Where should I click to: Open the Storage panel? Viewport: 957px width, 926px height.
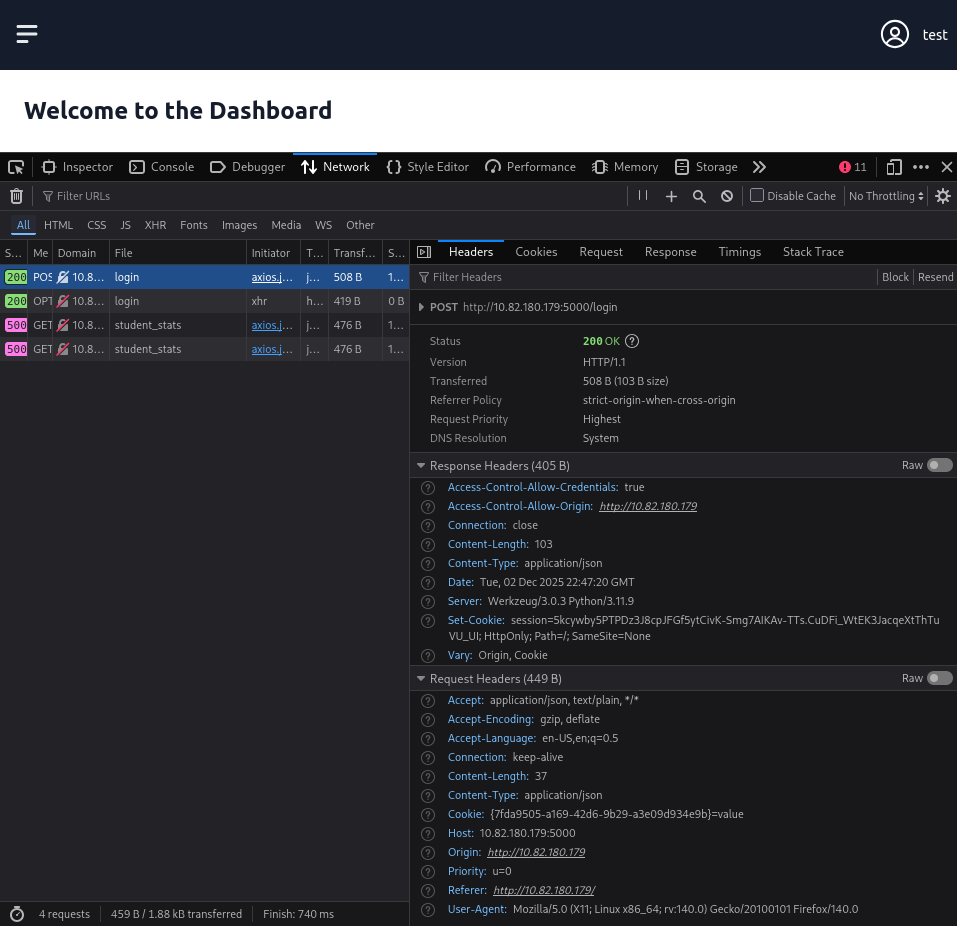tap(707, 167)
